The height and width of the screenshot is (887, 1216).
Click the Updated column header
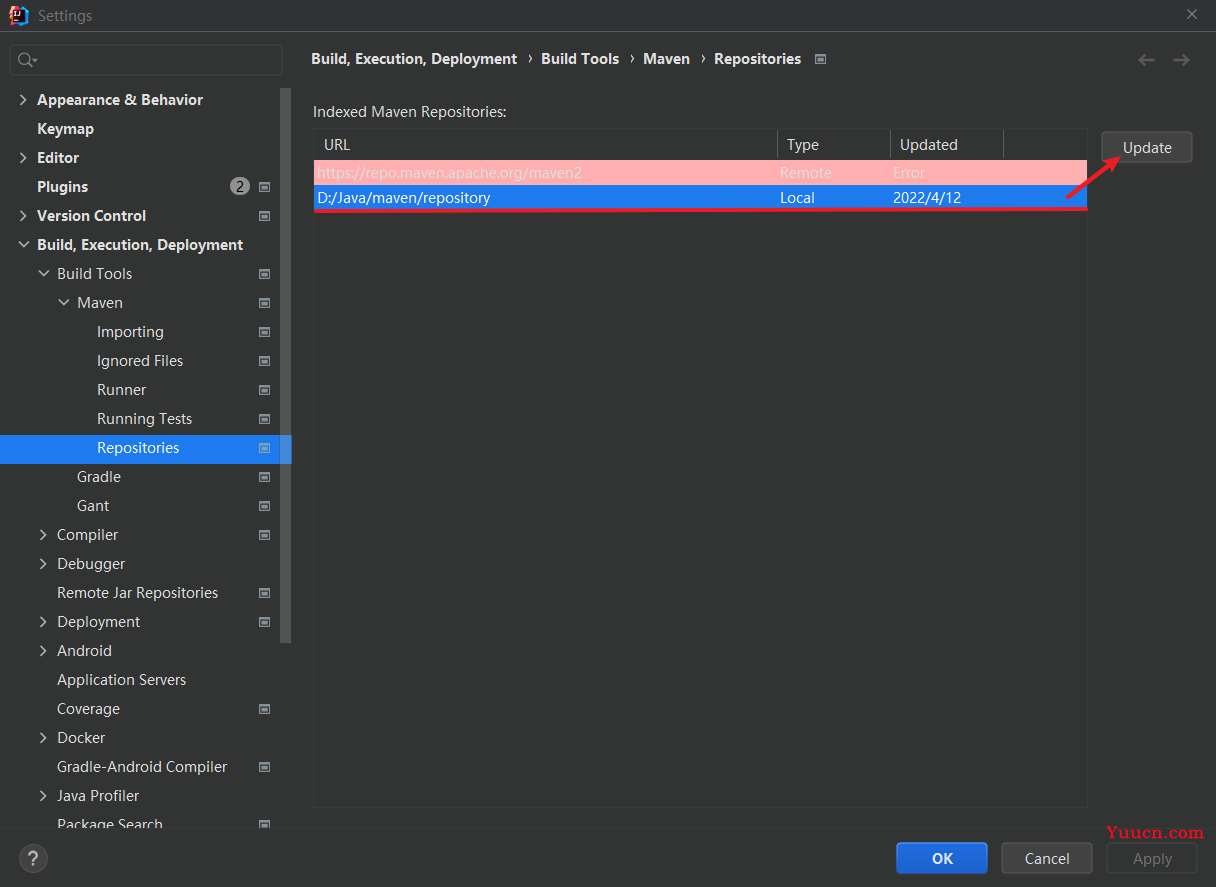coord(947,145)
